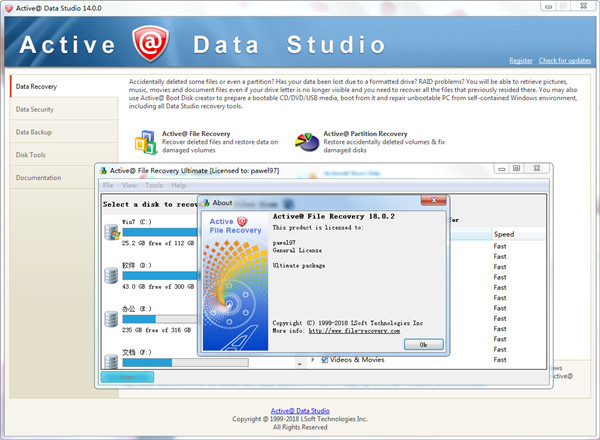Open the File menu in File Recovery
The width and height of the screenshot is (600, 440).
[x=108, y=185]
